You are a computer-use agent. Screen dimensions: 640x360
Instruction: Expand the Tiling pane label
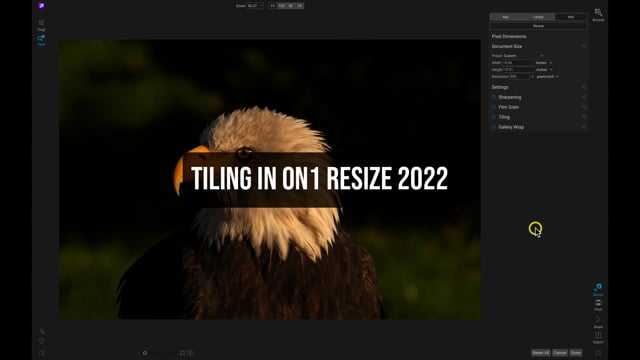(504, 117)
